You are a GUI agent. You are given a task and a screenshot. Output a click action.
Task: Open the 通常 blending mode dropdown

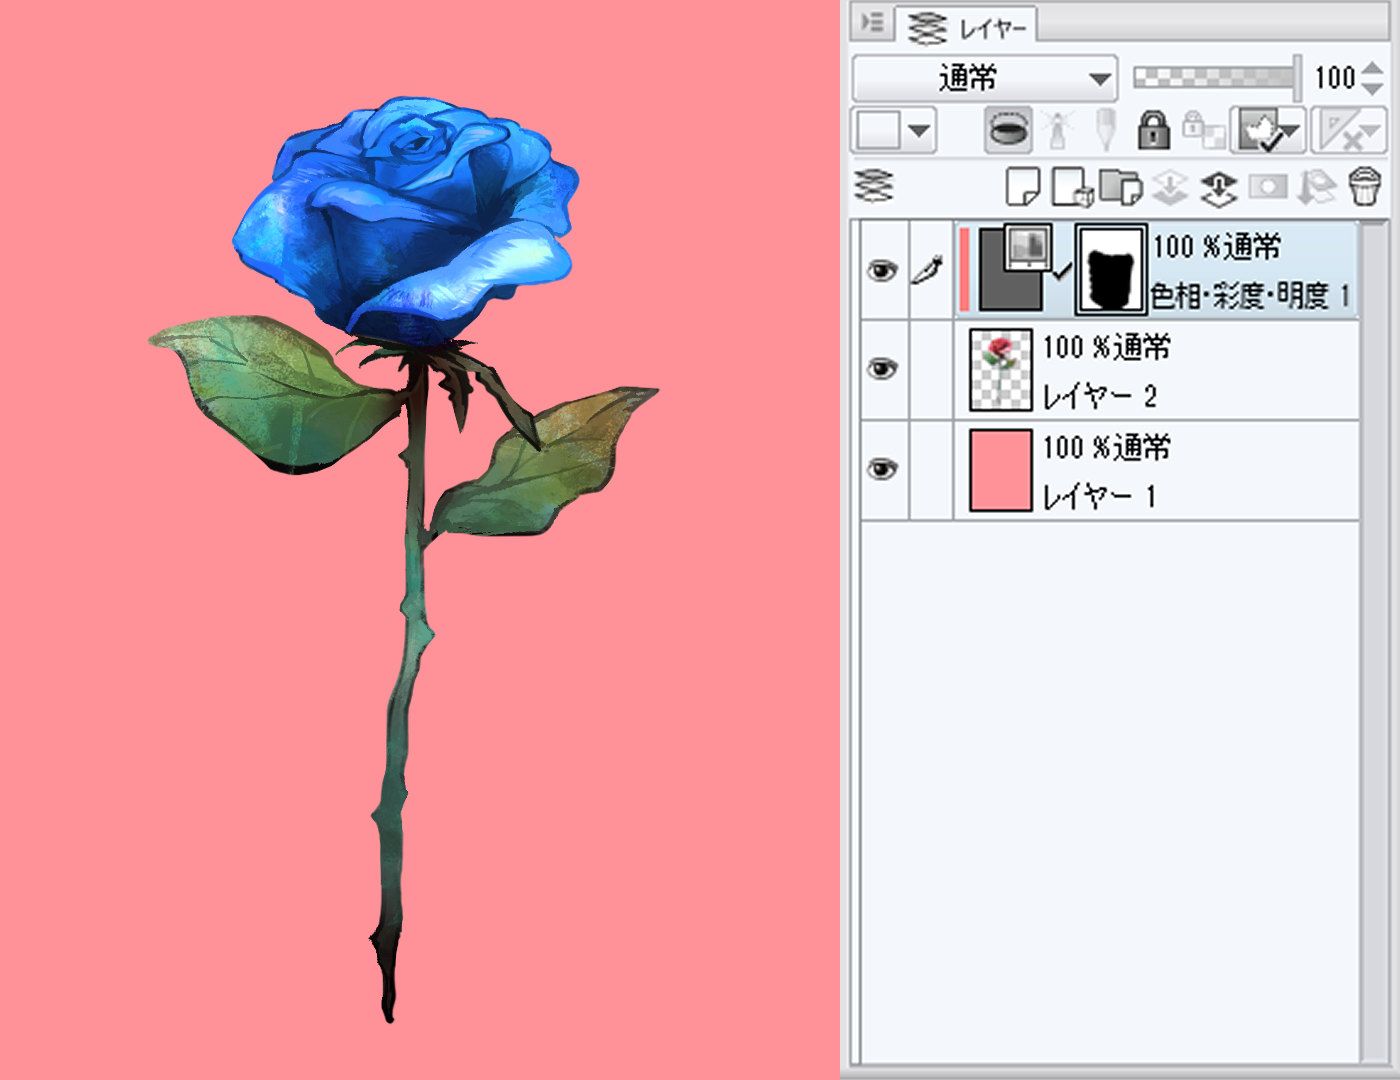984,78
